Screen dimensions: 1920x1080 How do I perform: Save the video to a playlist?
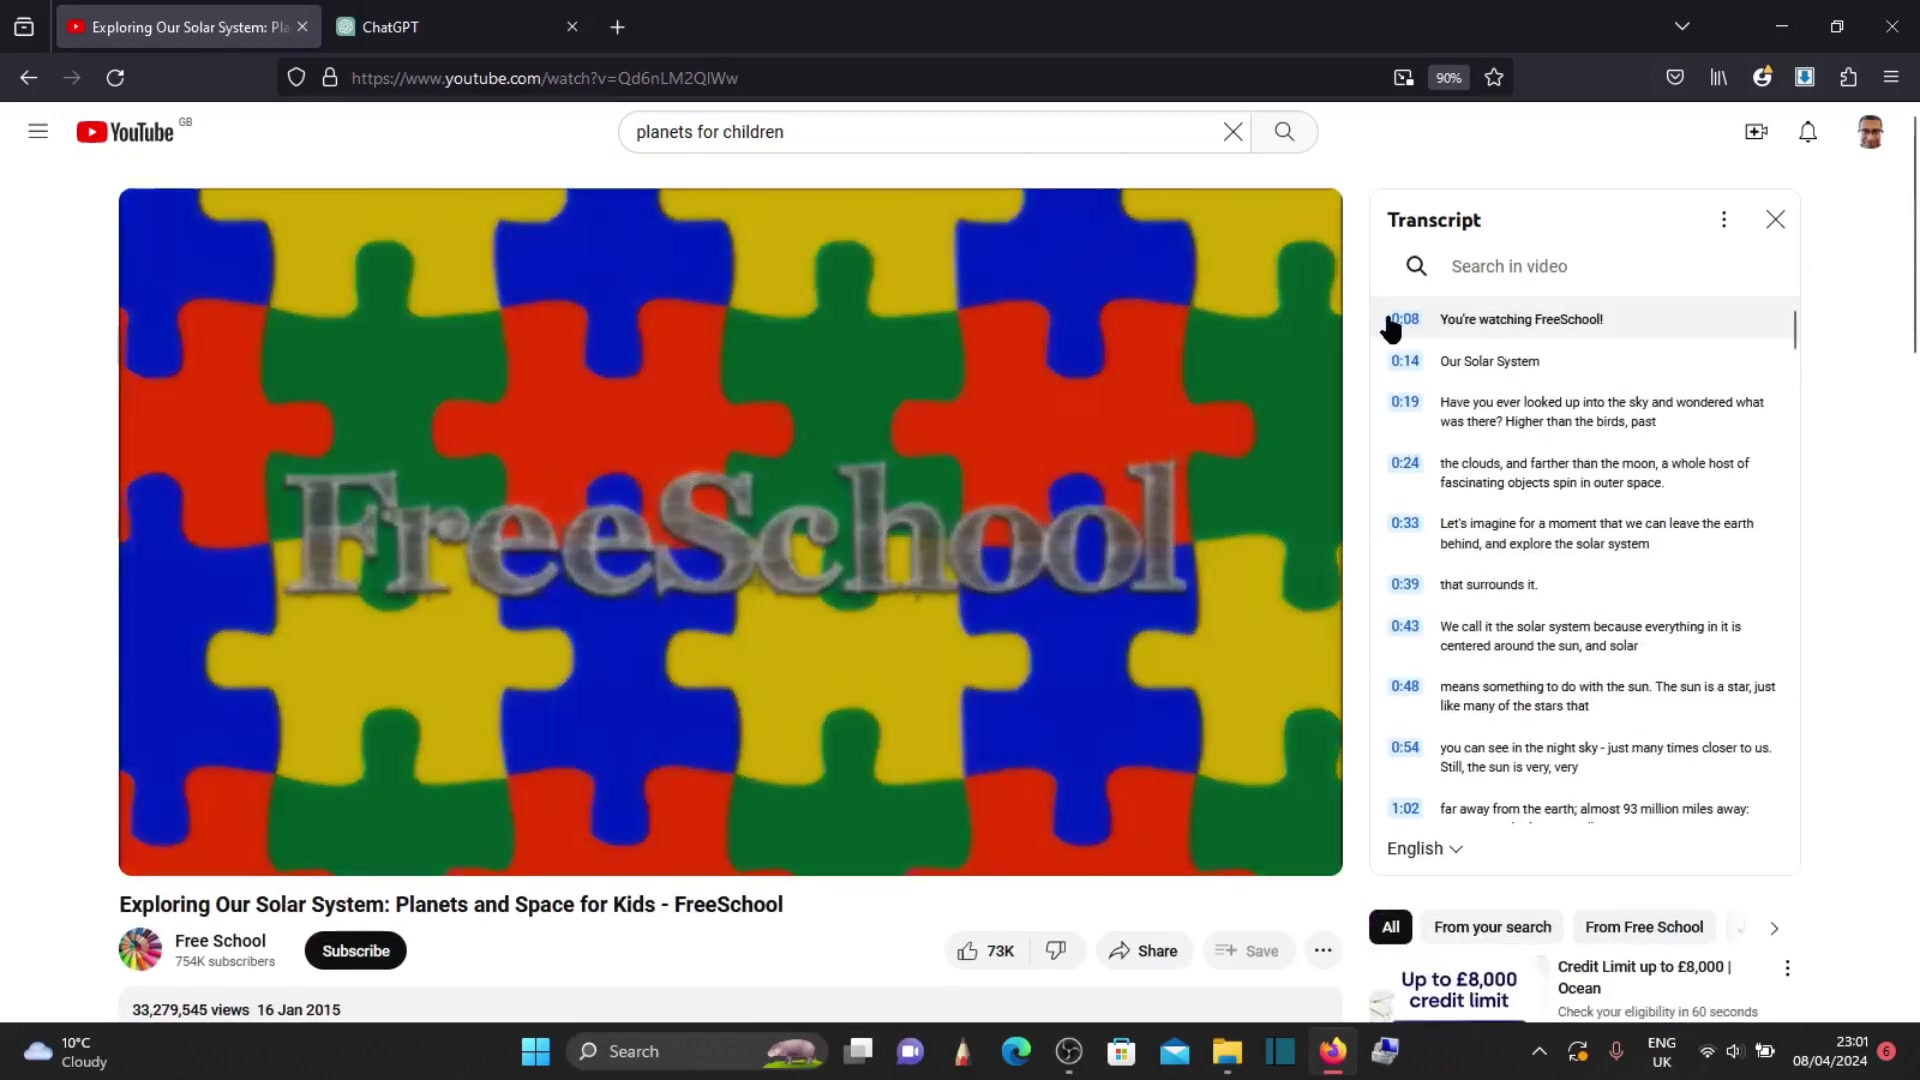click(x=1247, y=951)
